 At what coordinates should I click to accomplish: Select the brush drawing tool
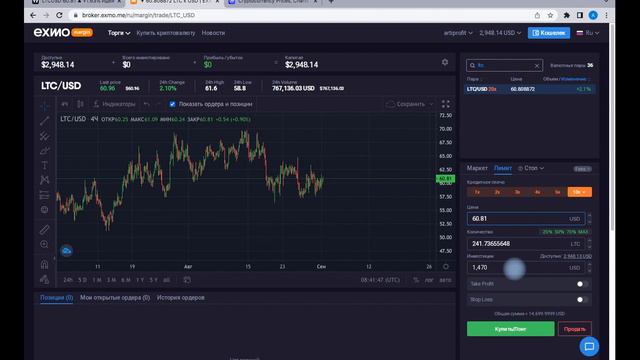(x=44, y=151)
